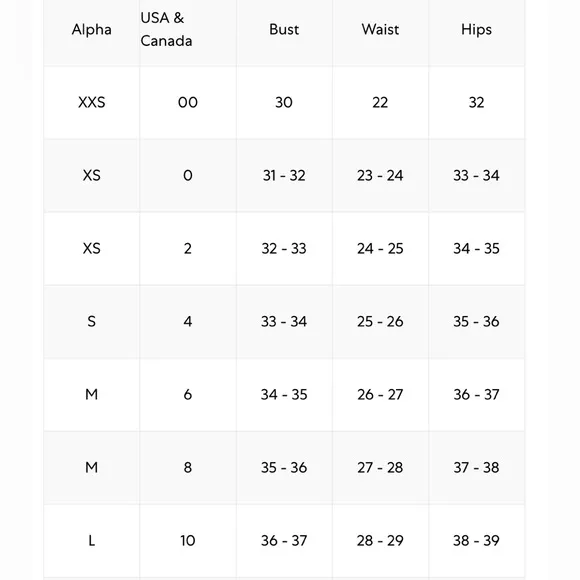Click the waist value 24 - 25
Image resolution: width=580 pixels, height=580 pixels.
[x=380, y=249]
